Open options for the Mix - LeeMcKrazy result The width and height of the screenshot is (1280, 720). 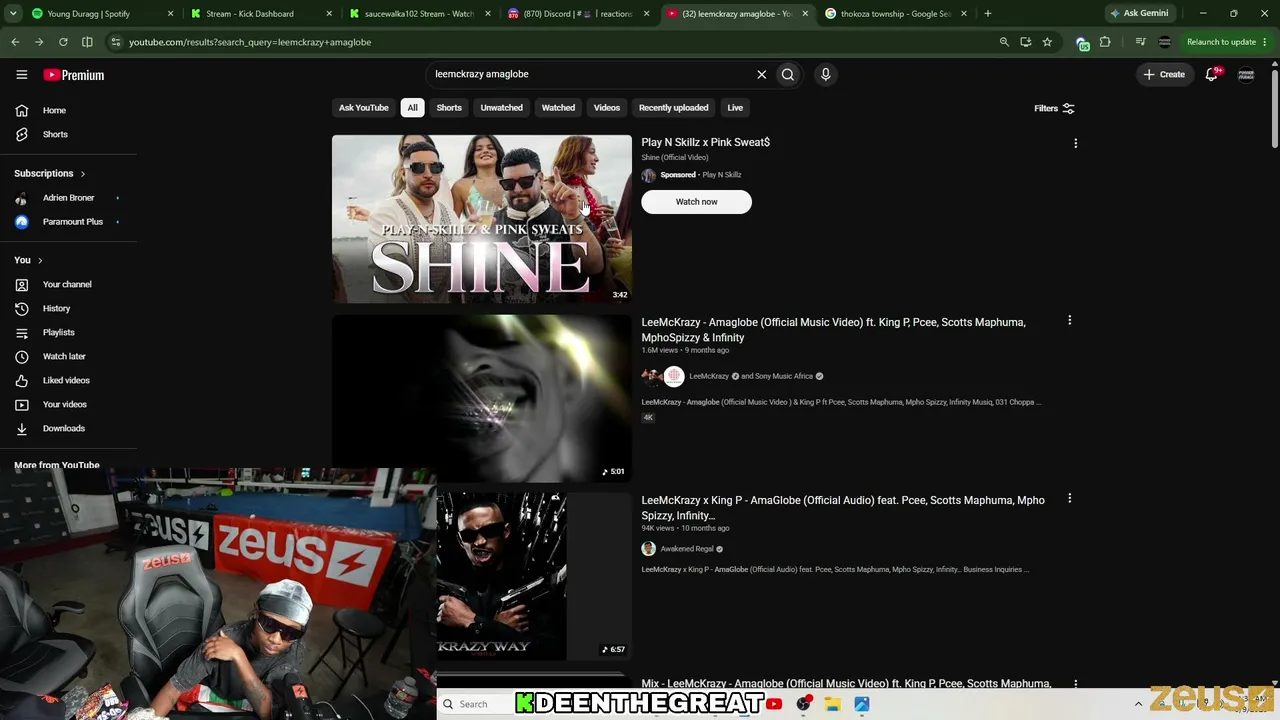point(1075,685)
